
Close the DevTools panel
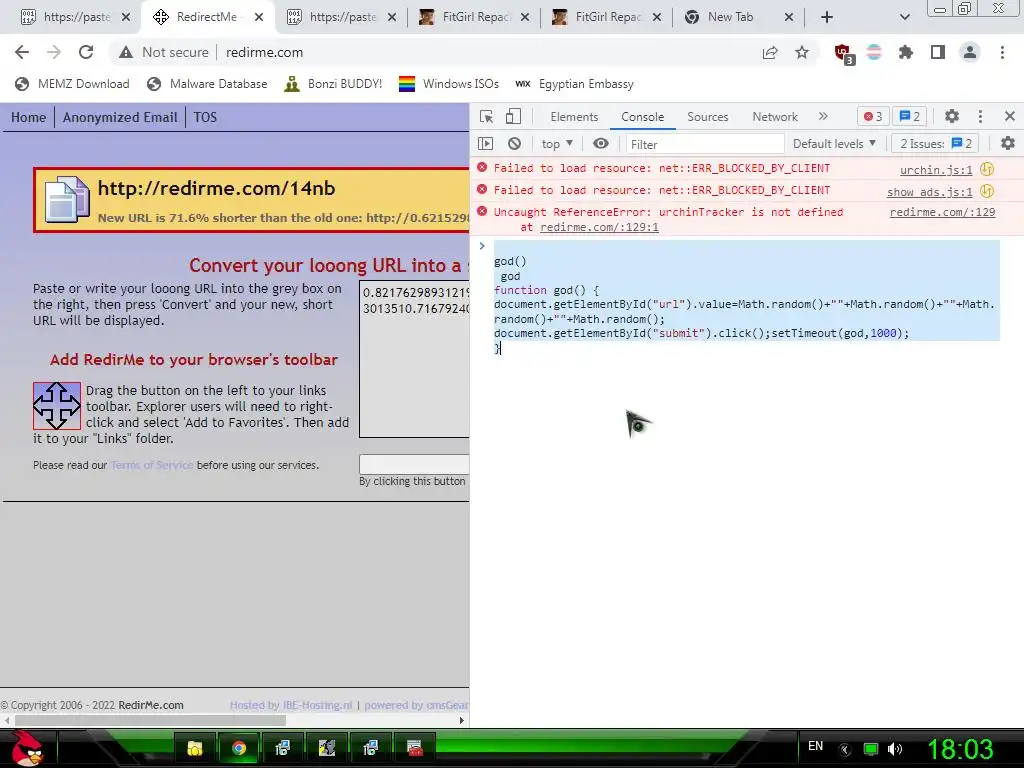[1010, 116]
